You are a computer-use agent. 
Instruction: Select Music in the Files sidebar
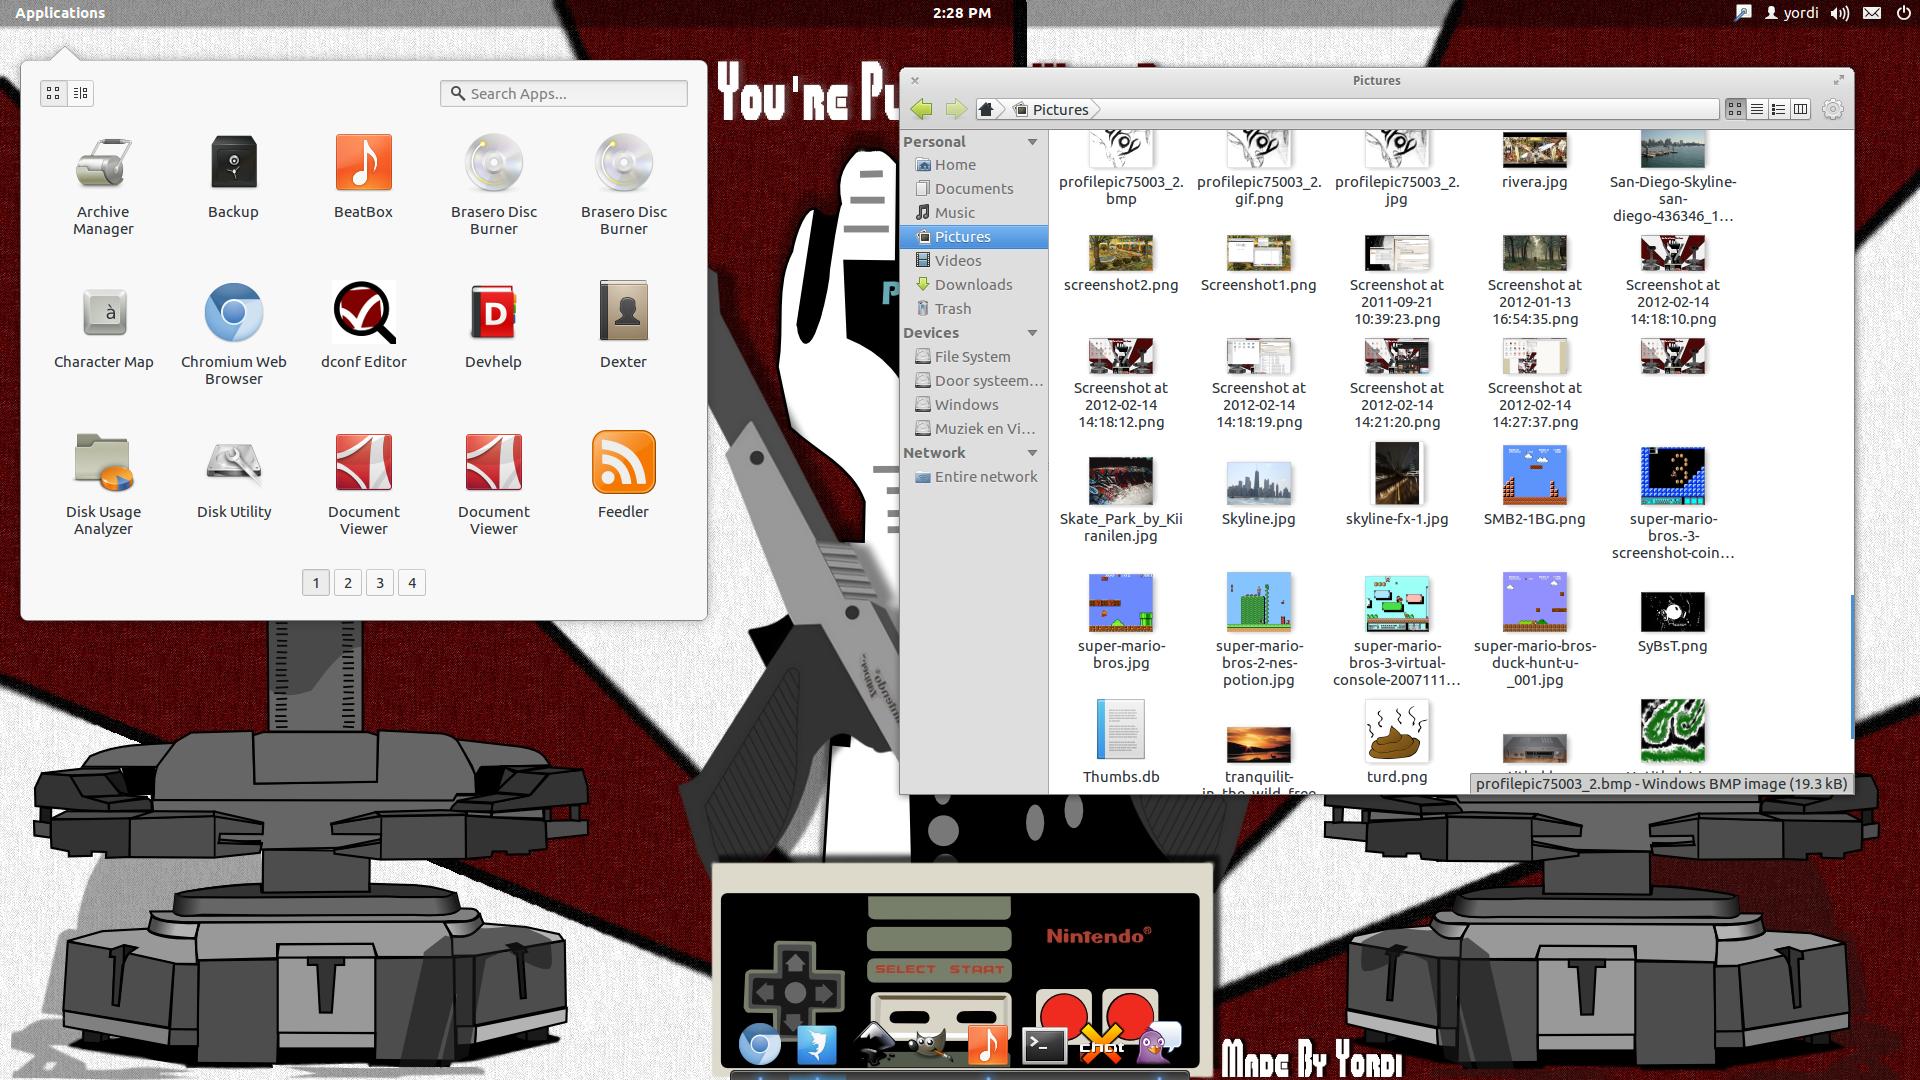[974, 213]
